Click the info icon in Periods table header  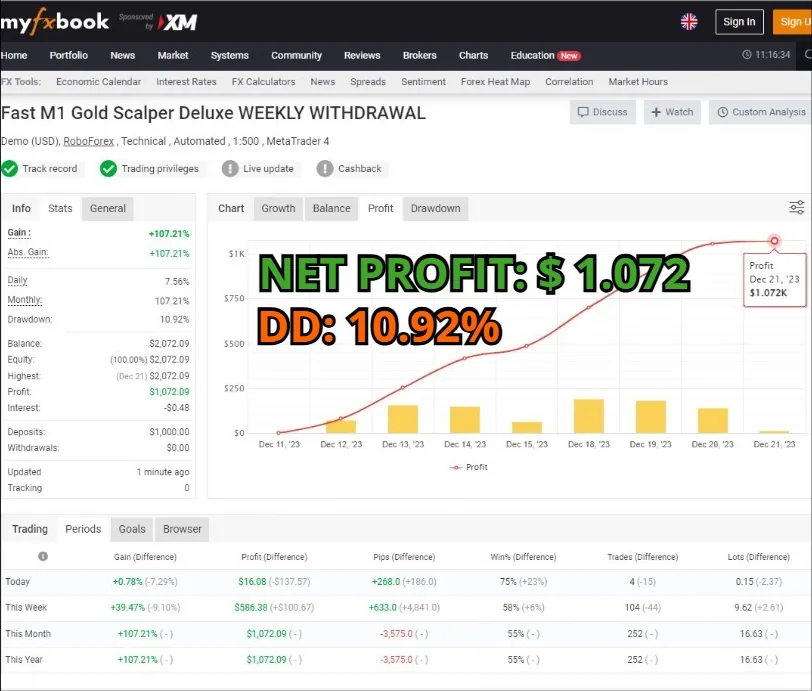click(43, 556)
